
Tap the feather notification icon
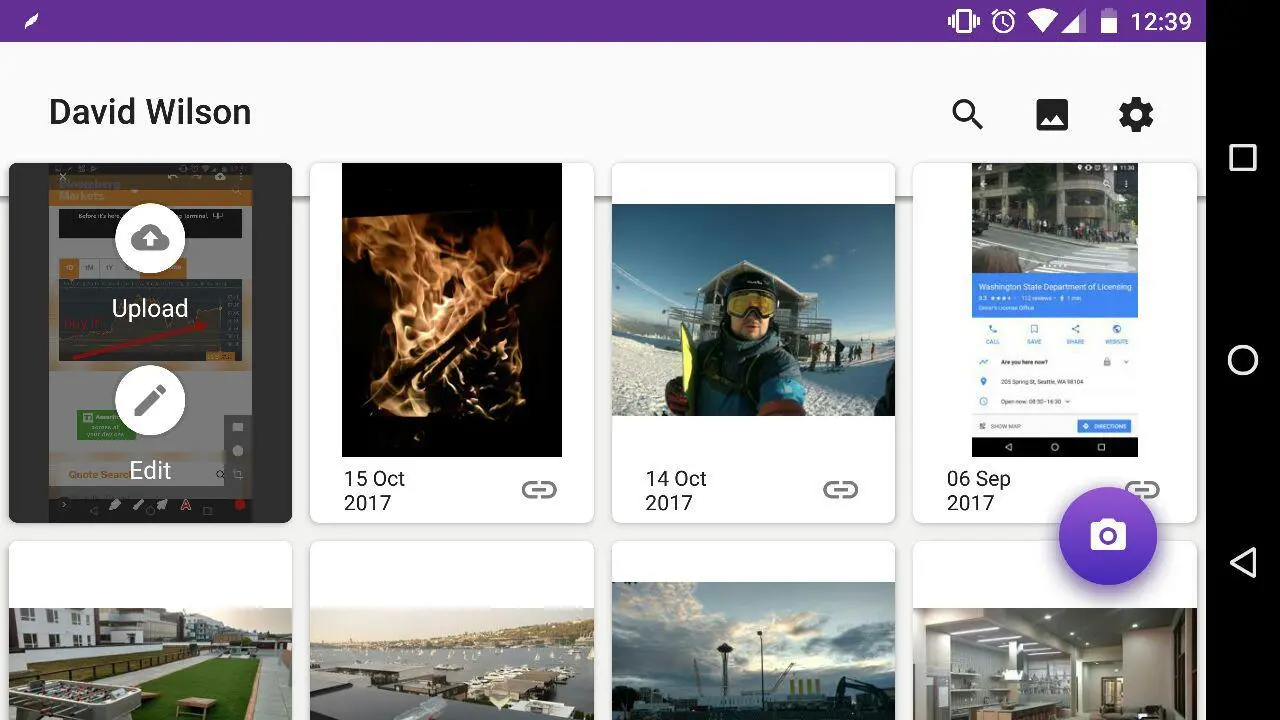pyautogui.click(x=32, y=21)
